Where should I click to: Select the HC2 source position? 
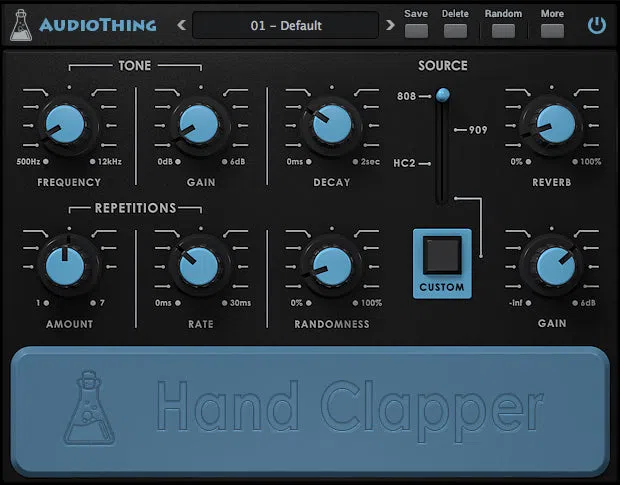[404, 163]
